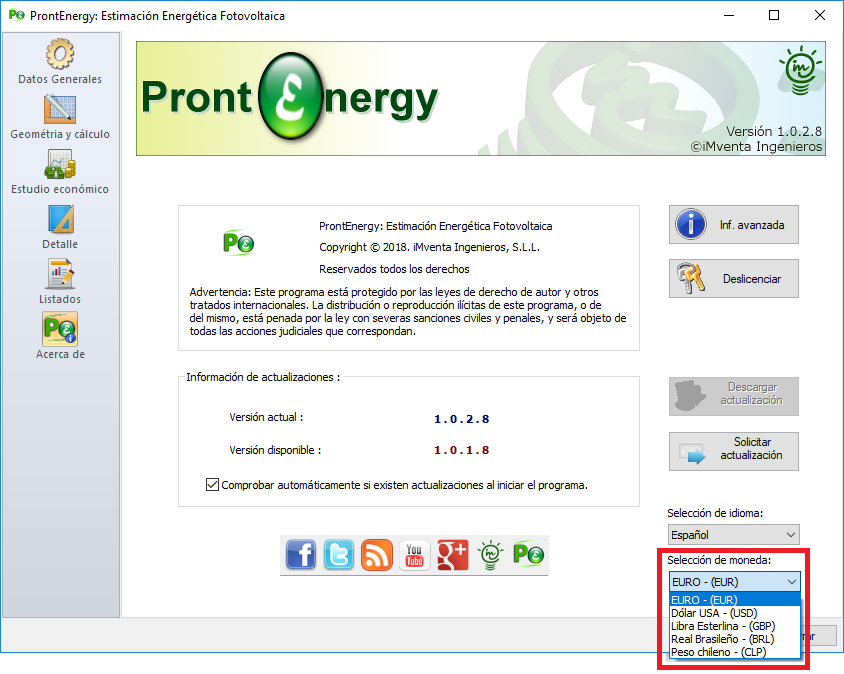Click the ProntEnergy icon in social bar
844x674 pixels.
[528, 554]
